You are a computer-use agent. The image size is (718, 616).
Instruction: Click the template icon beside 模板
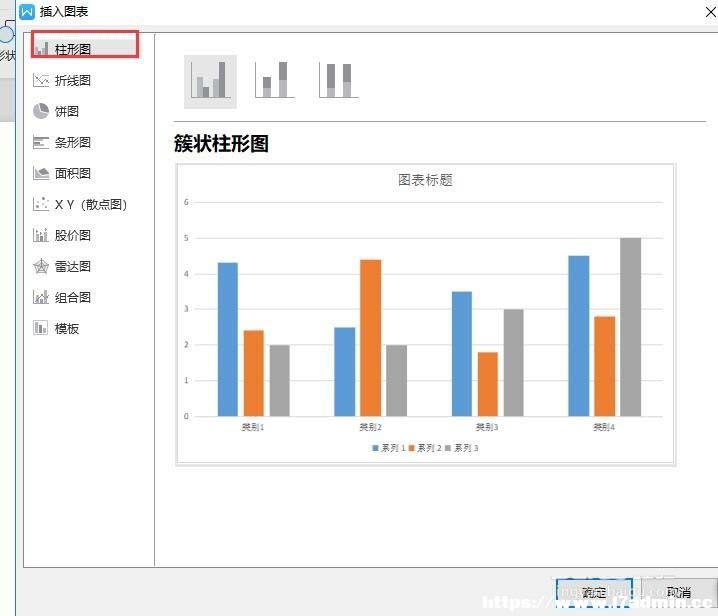coord(41,328)
